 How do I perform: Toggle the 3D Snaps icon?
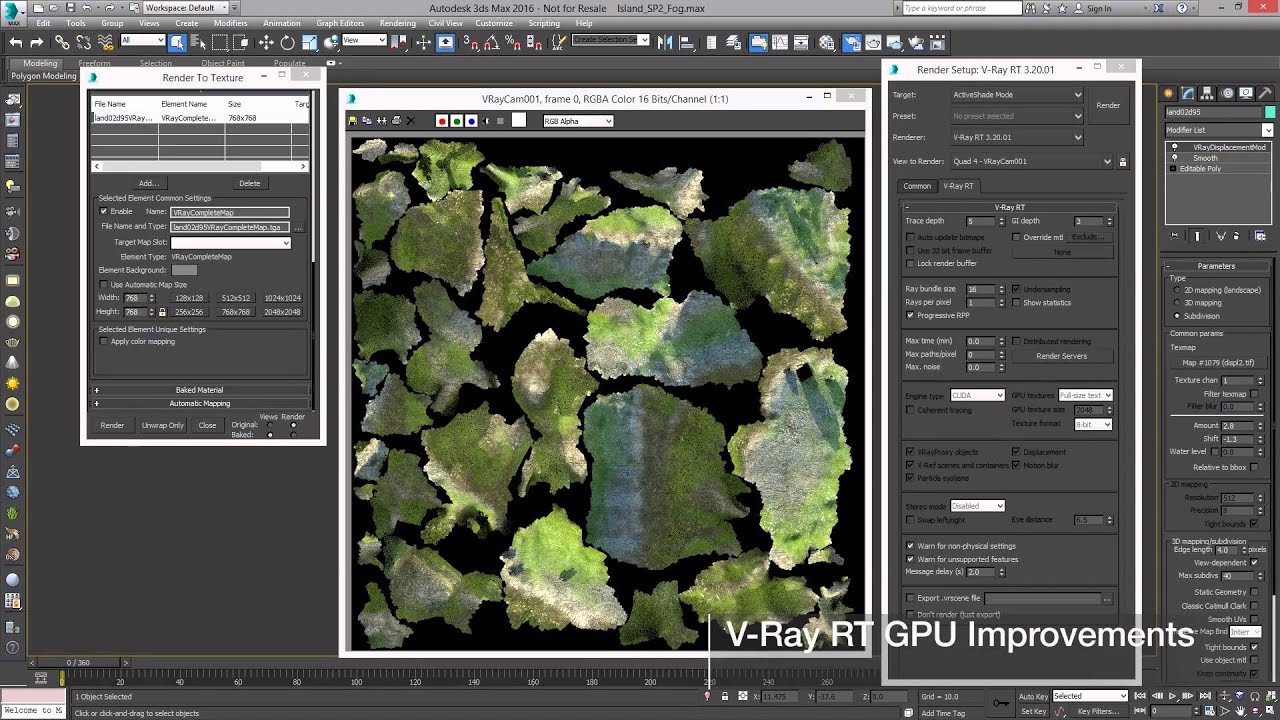point(470,42)
